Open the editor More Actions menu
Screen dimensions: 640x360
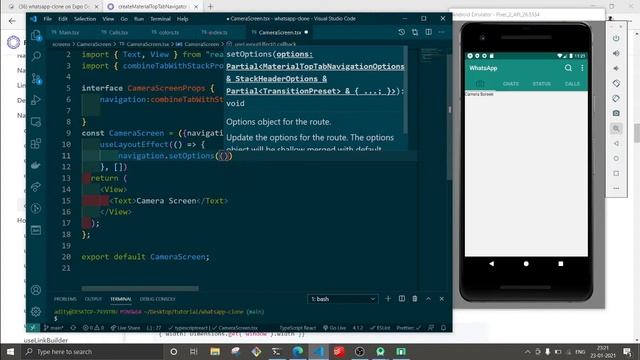pyautogui.click(x=442, y=32)
